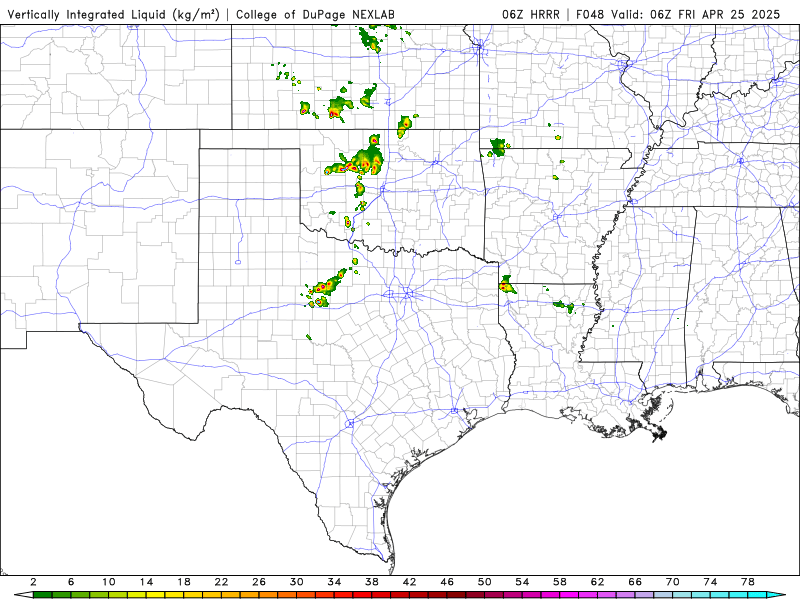The height and width of the screenshot is (600, 800).
Task: Select the cyan swatch below label 78
Action: click(x=757, y=595)
